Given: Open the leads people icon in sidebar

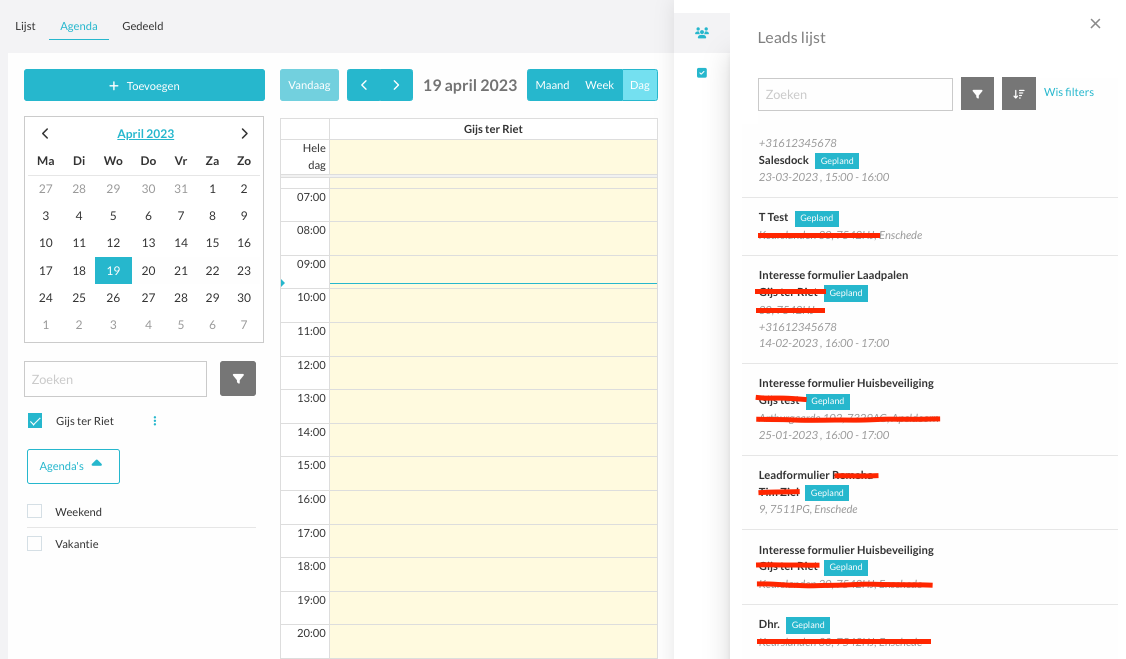Looking at the screenshot, I should 702,32.
